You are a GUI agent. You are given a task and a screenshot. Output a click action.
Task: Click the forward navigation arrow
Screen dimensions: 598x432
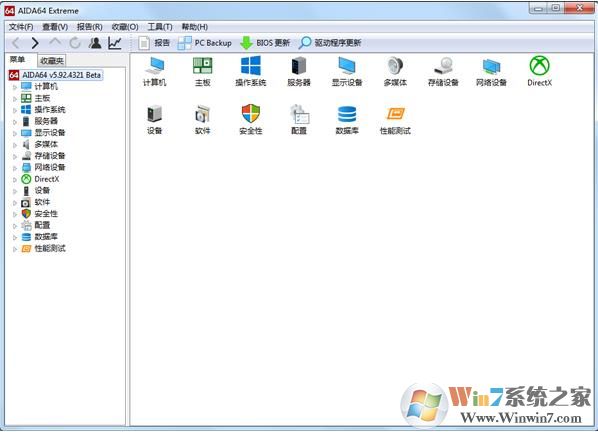pyautogui.click(x=35, y=43)
